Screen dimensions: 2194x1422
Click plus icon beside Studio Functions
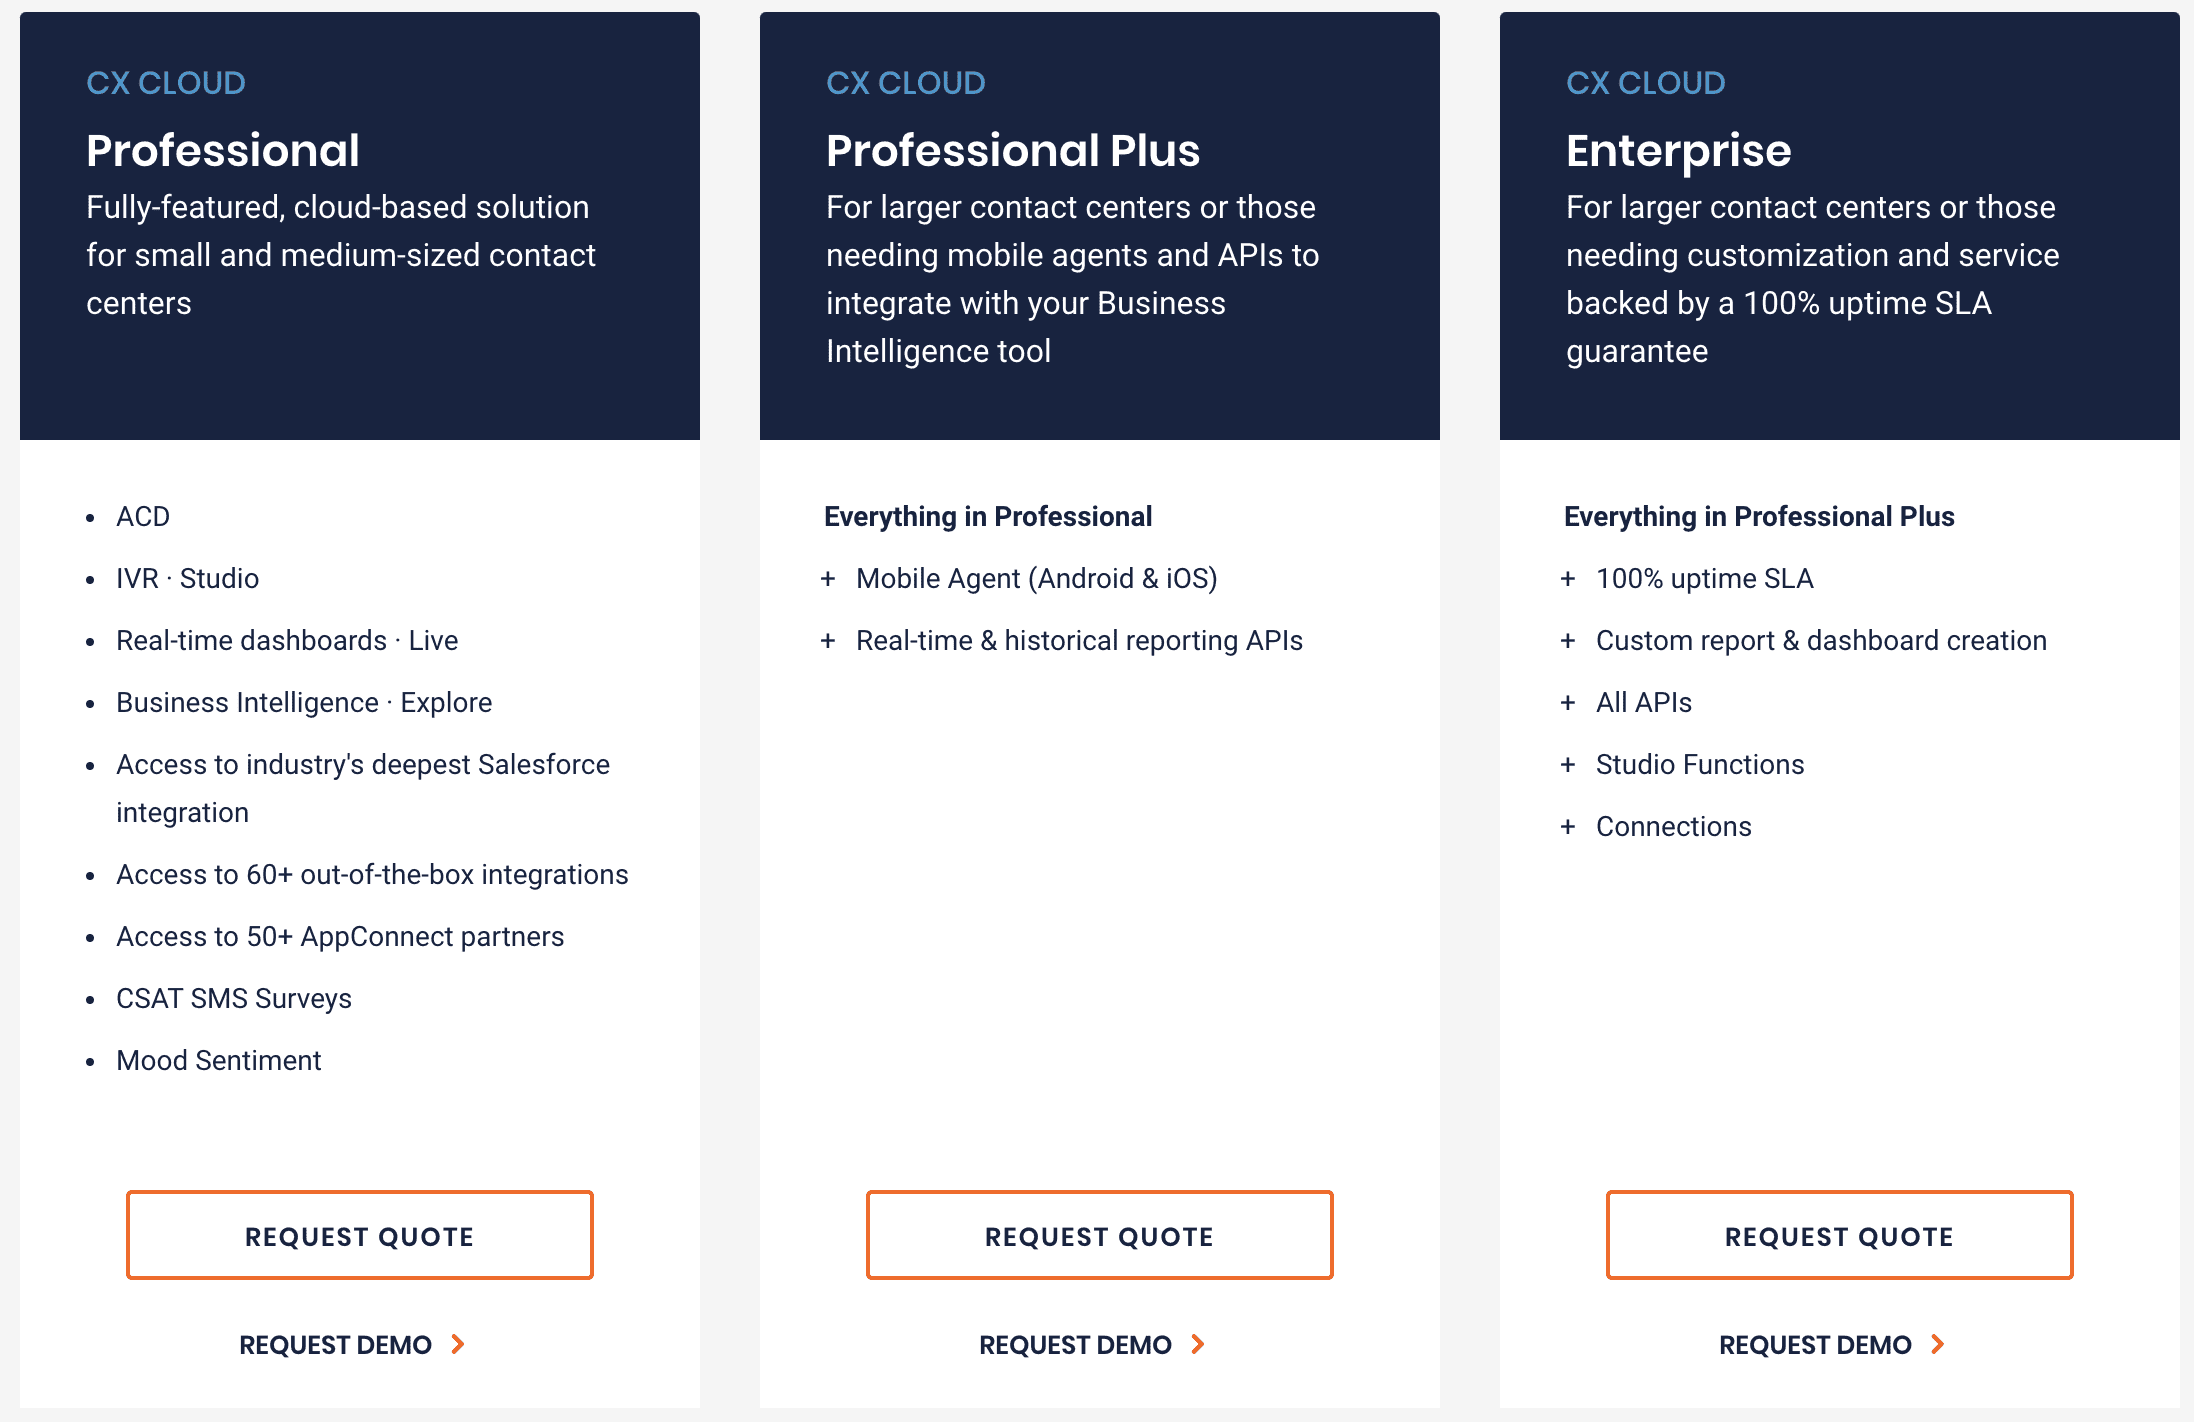click(x=1568, y=765)
